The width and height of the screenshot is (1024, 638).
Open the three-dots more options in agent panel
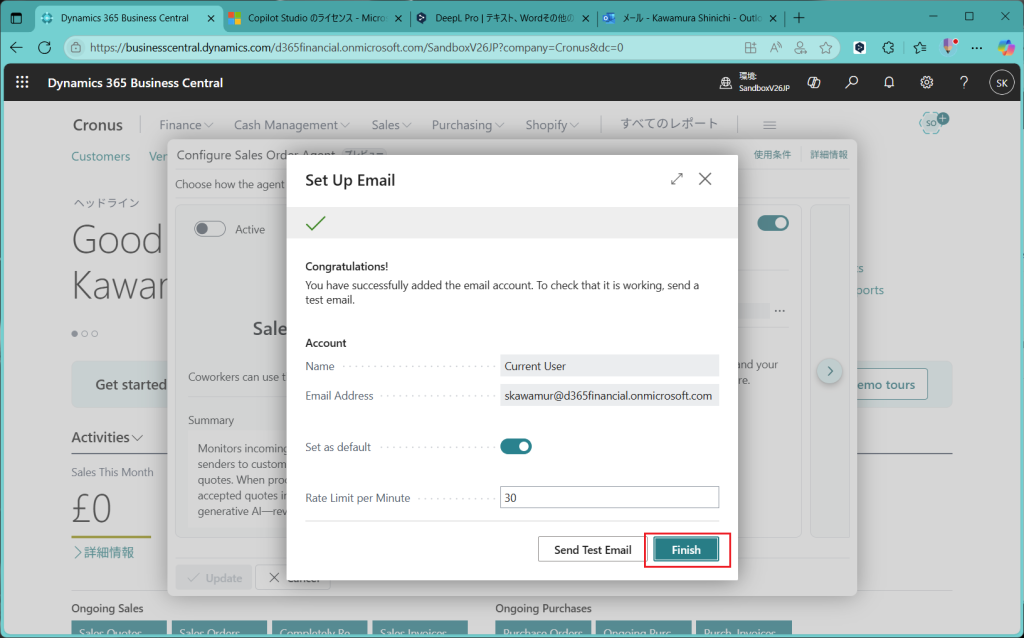(780, 311)
